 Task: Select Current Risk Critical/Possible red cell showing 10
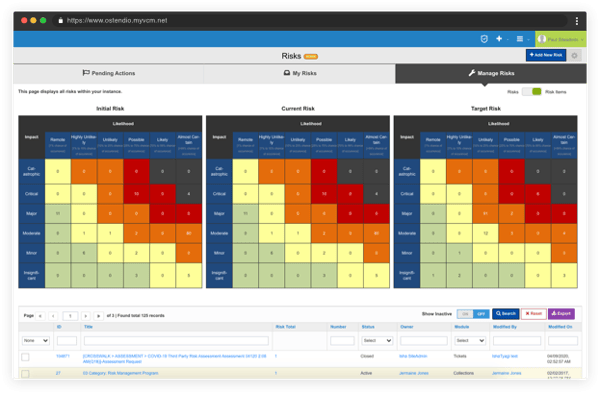pyautogui.click(x=324, y=194)
